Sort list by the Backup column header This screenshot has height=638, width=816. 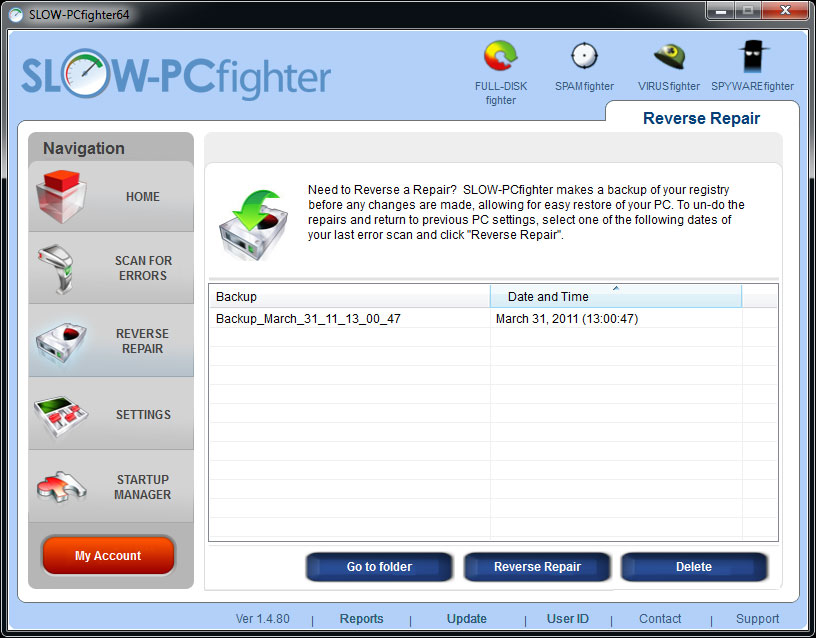pyautogui.click(x=348, y=296)
